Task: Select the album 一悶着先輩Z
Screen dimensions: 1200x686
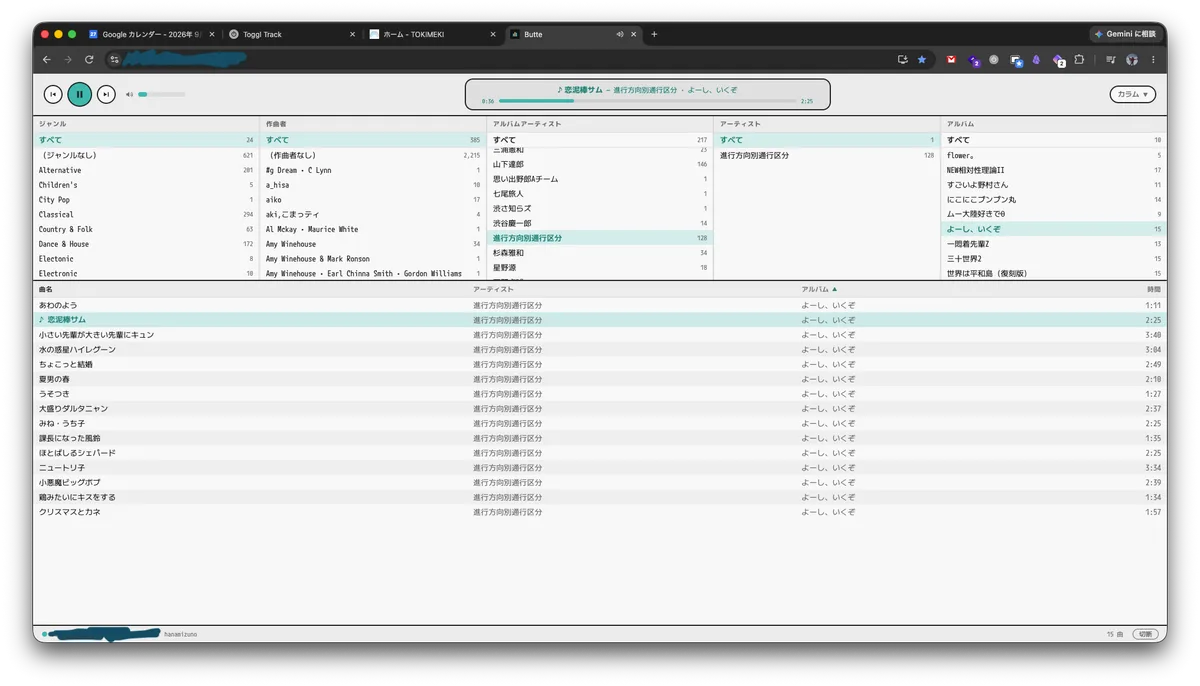Action: click(x=1054, y=244)
